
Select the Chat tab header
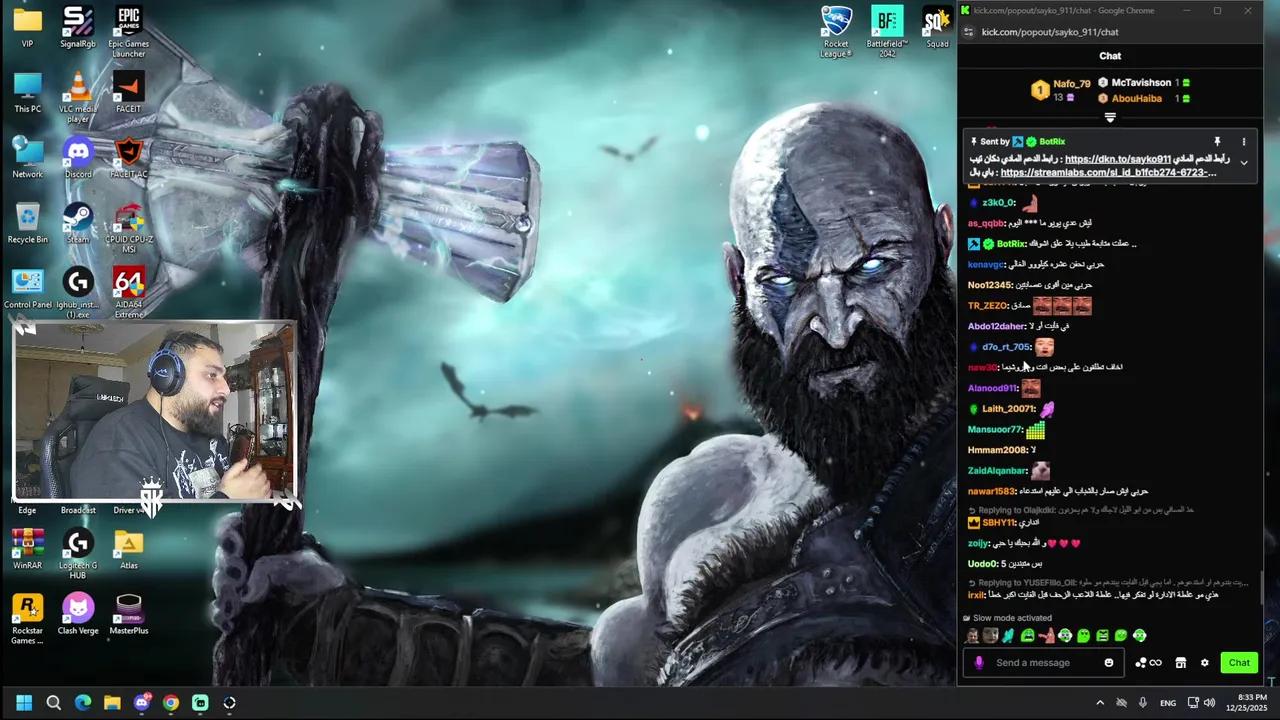click(1110, 55)
